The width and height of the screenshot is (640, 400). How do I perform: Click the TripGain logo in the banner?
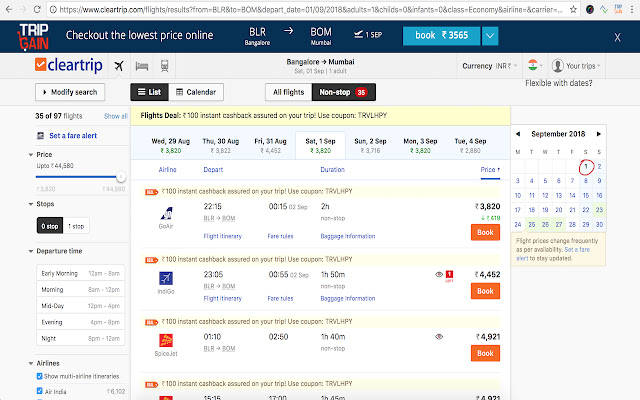(33, 37)
